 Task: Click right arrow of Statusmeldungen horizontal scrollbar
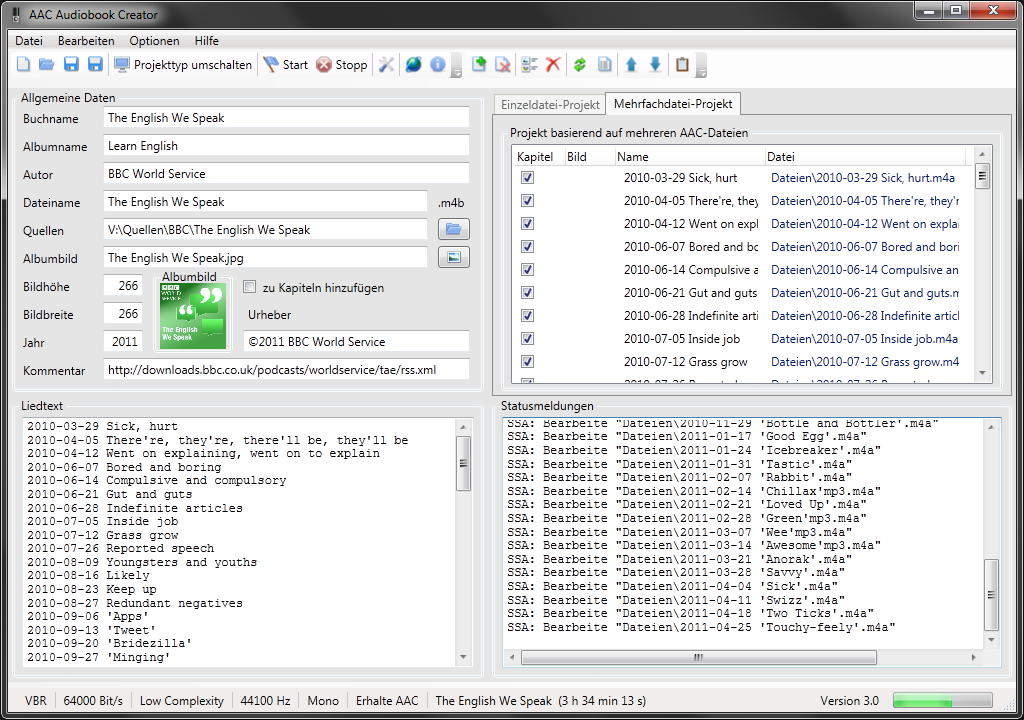pos(974,657)
